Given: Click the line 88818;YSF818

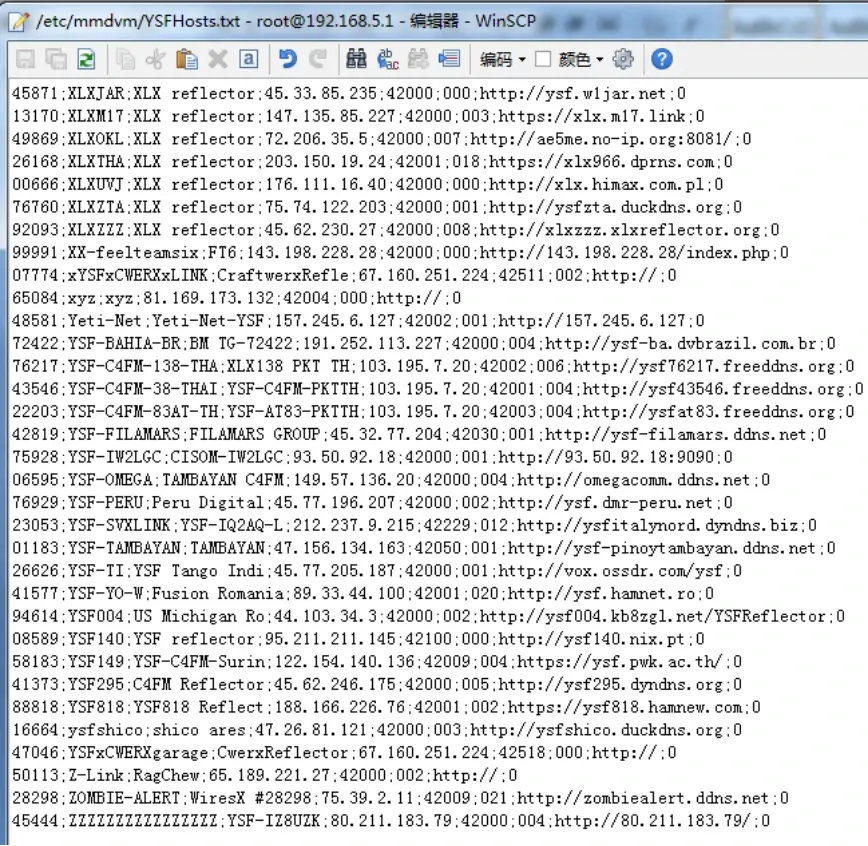Looking at the screenshot, I should coord(386,706).
